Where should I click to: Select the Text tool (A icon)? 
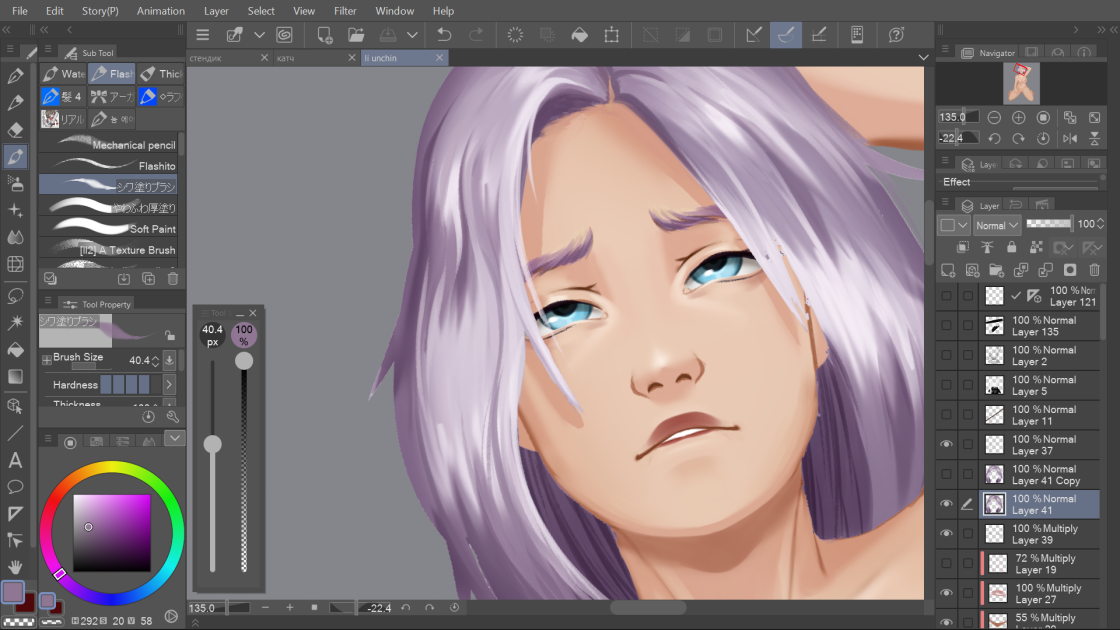[x=15, y=461]
